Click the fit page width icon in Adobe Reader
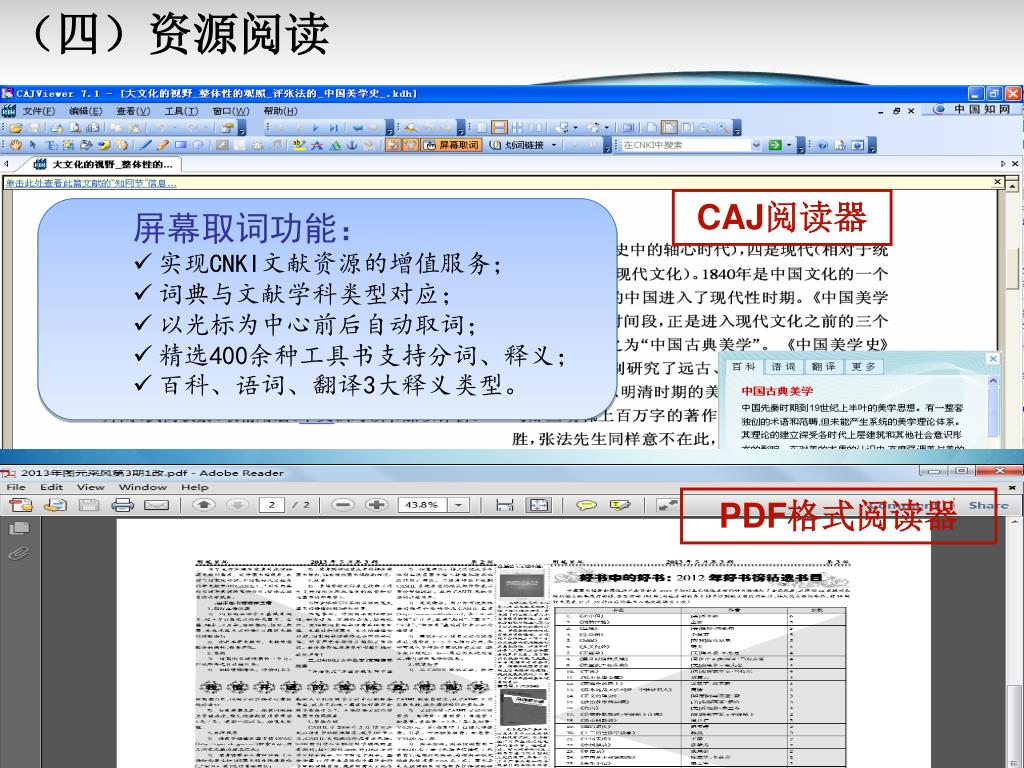 pyautogui.click(x=505, y=505)
